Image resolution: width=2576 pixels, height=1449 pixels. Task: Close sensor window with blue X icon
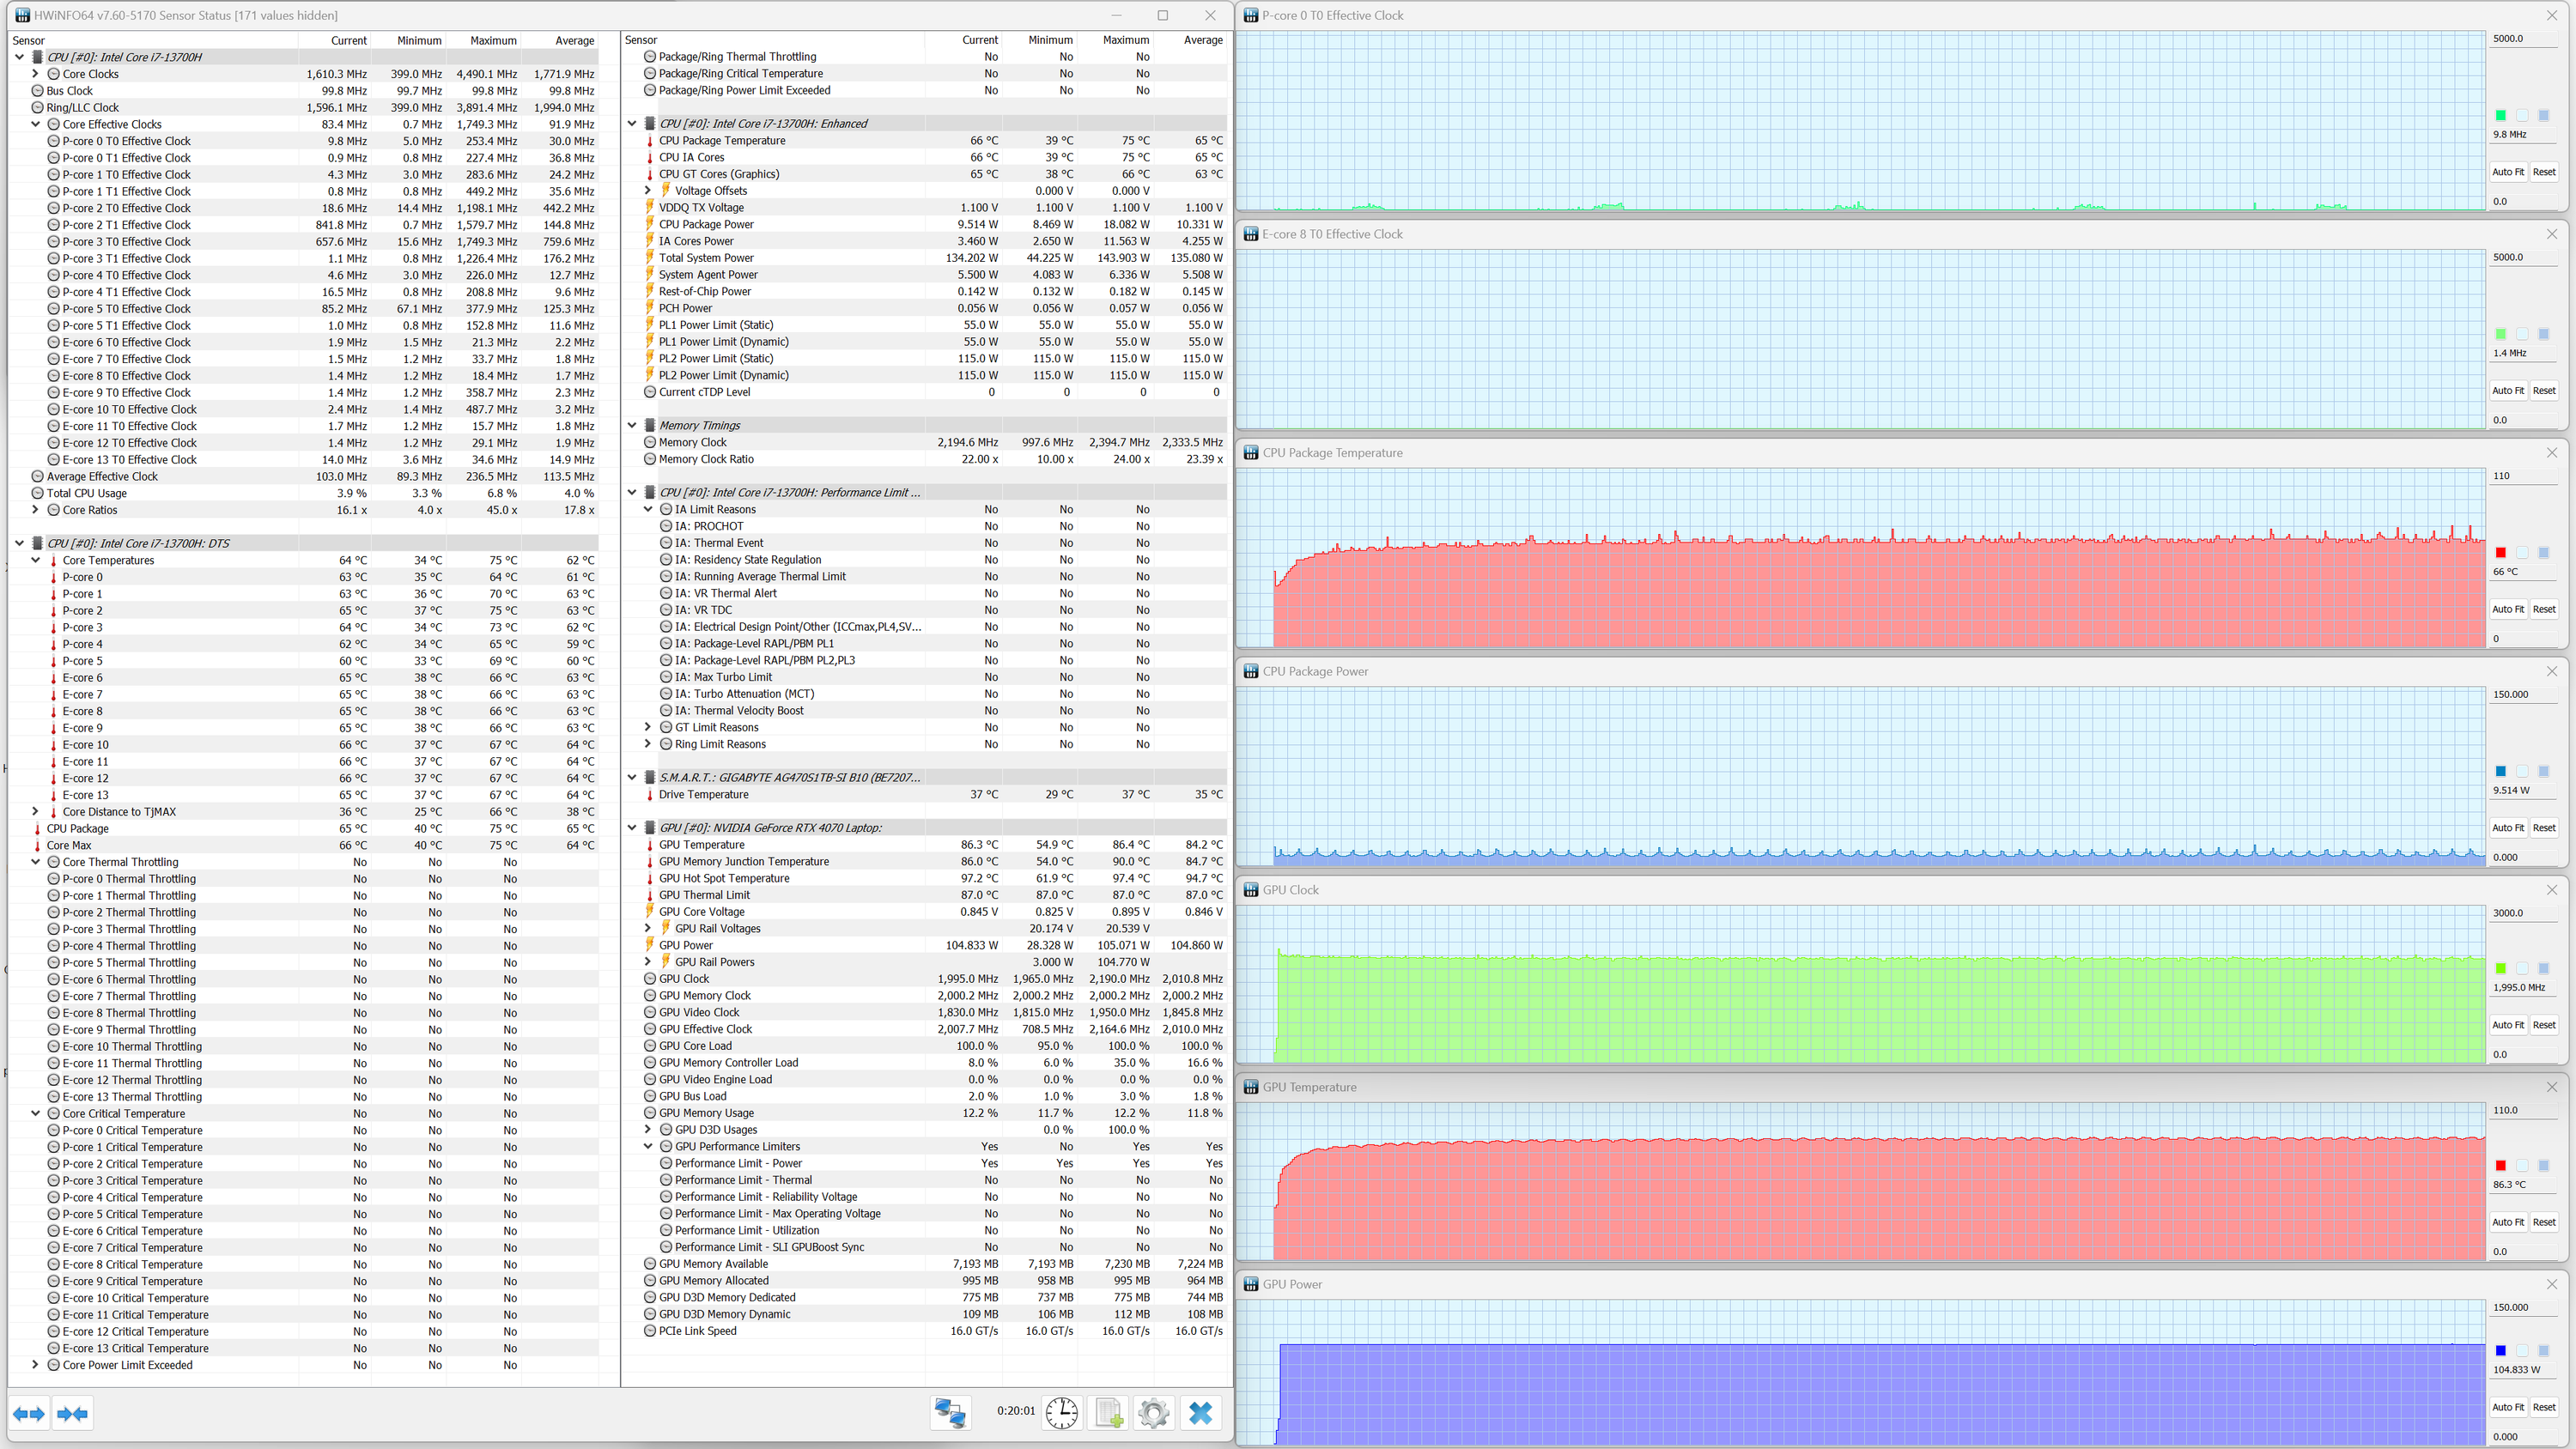pyautogui.click(x=1200, y=1412)
